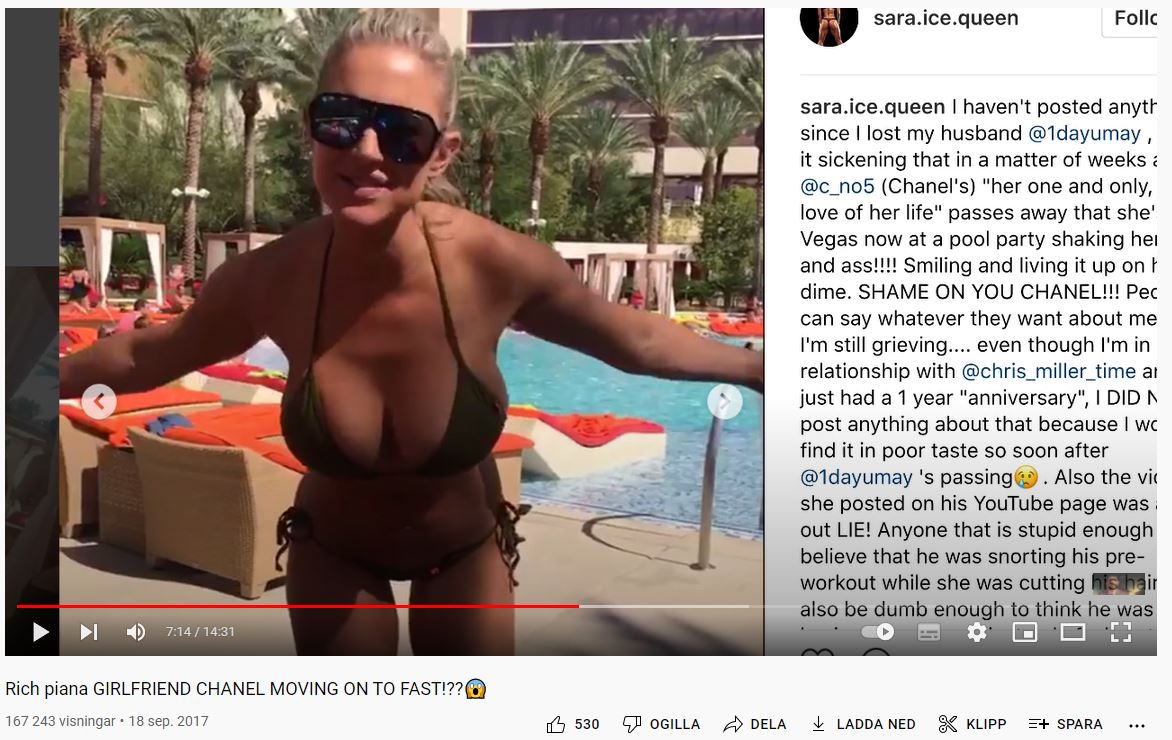Open video settings gear
Image resolution: width=1172 pixels, height=740 pixels.
976,632
